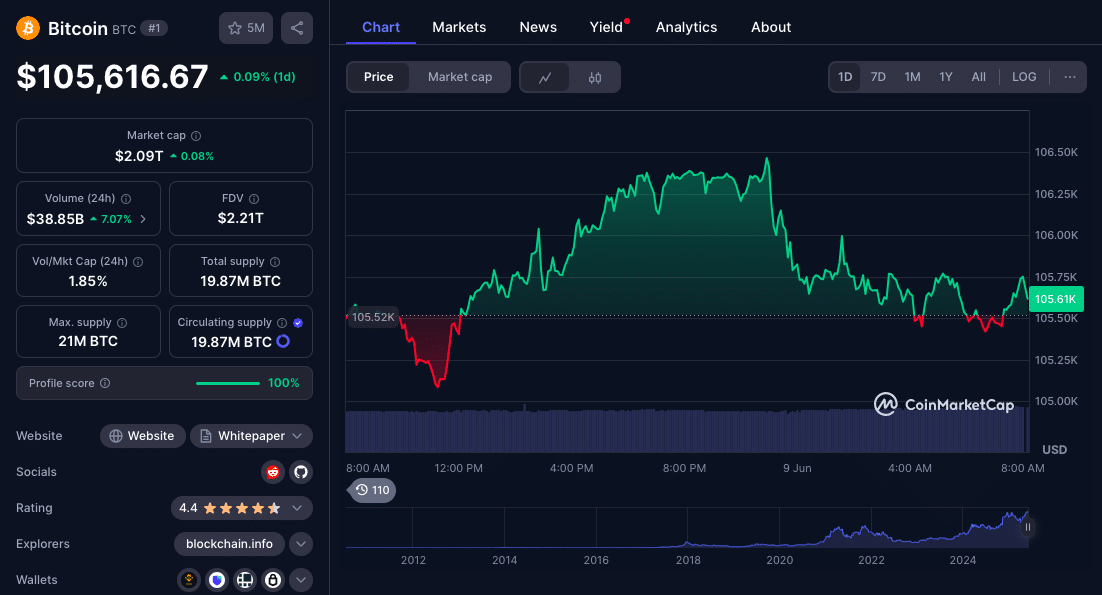Select the 1M time range

912,77
